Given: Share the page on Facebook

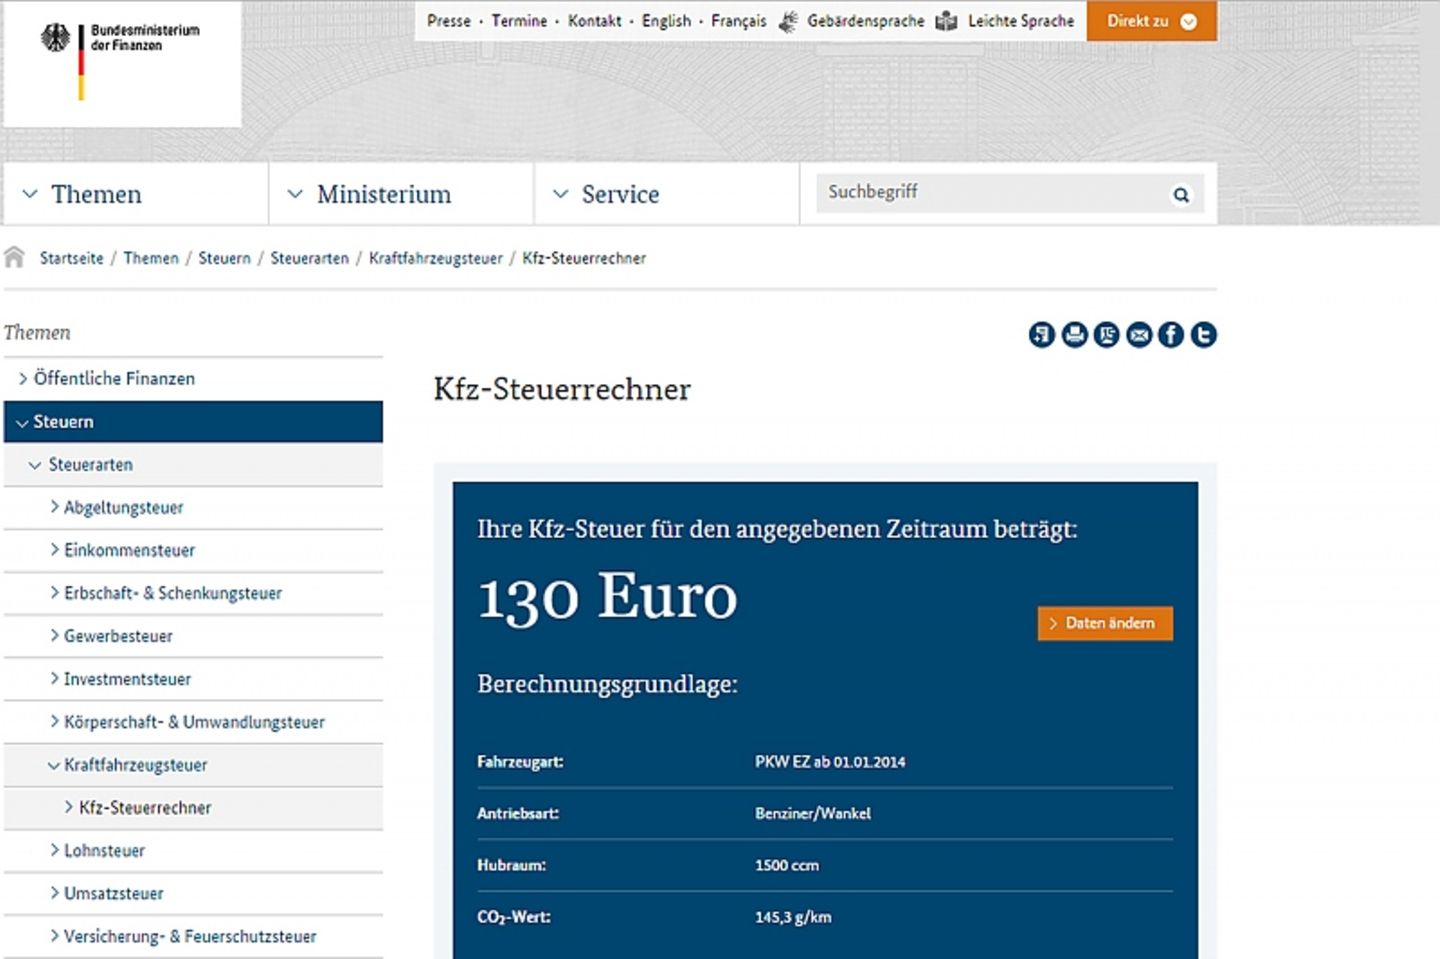Looking at the screenshot, I should pos(1171,335).
